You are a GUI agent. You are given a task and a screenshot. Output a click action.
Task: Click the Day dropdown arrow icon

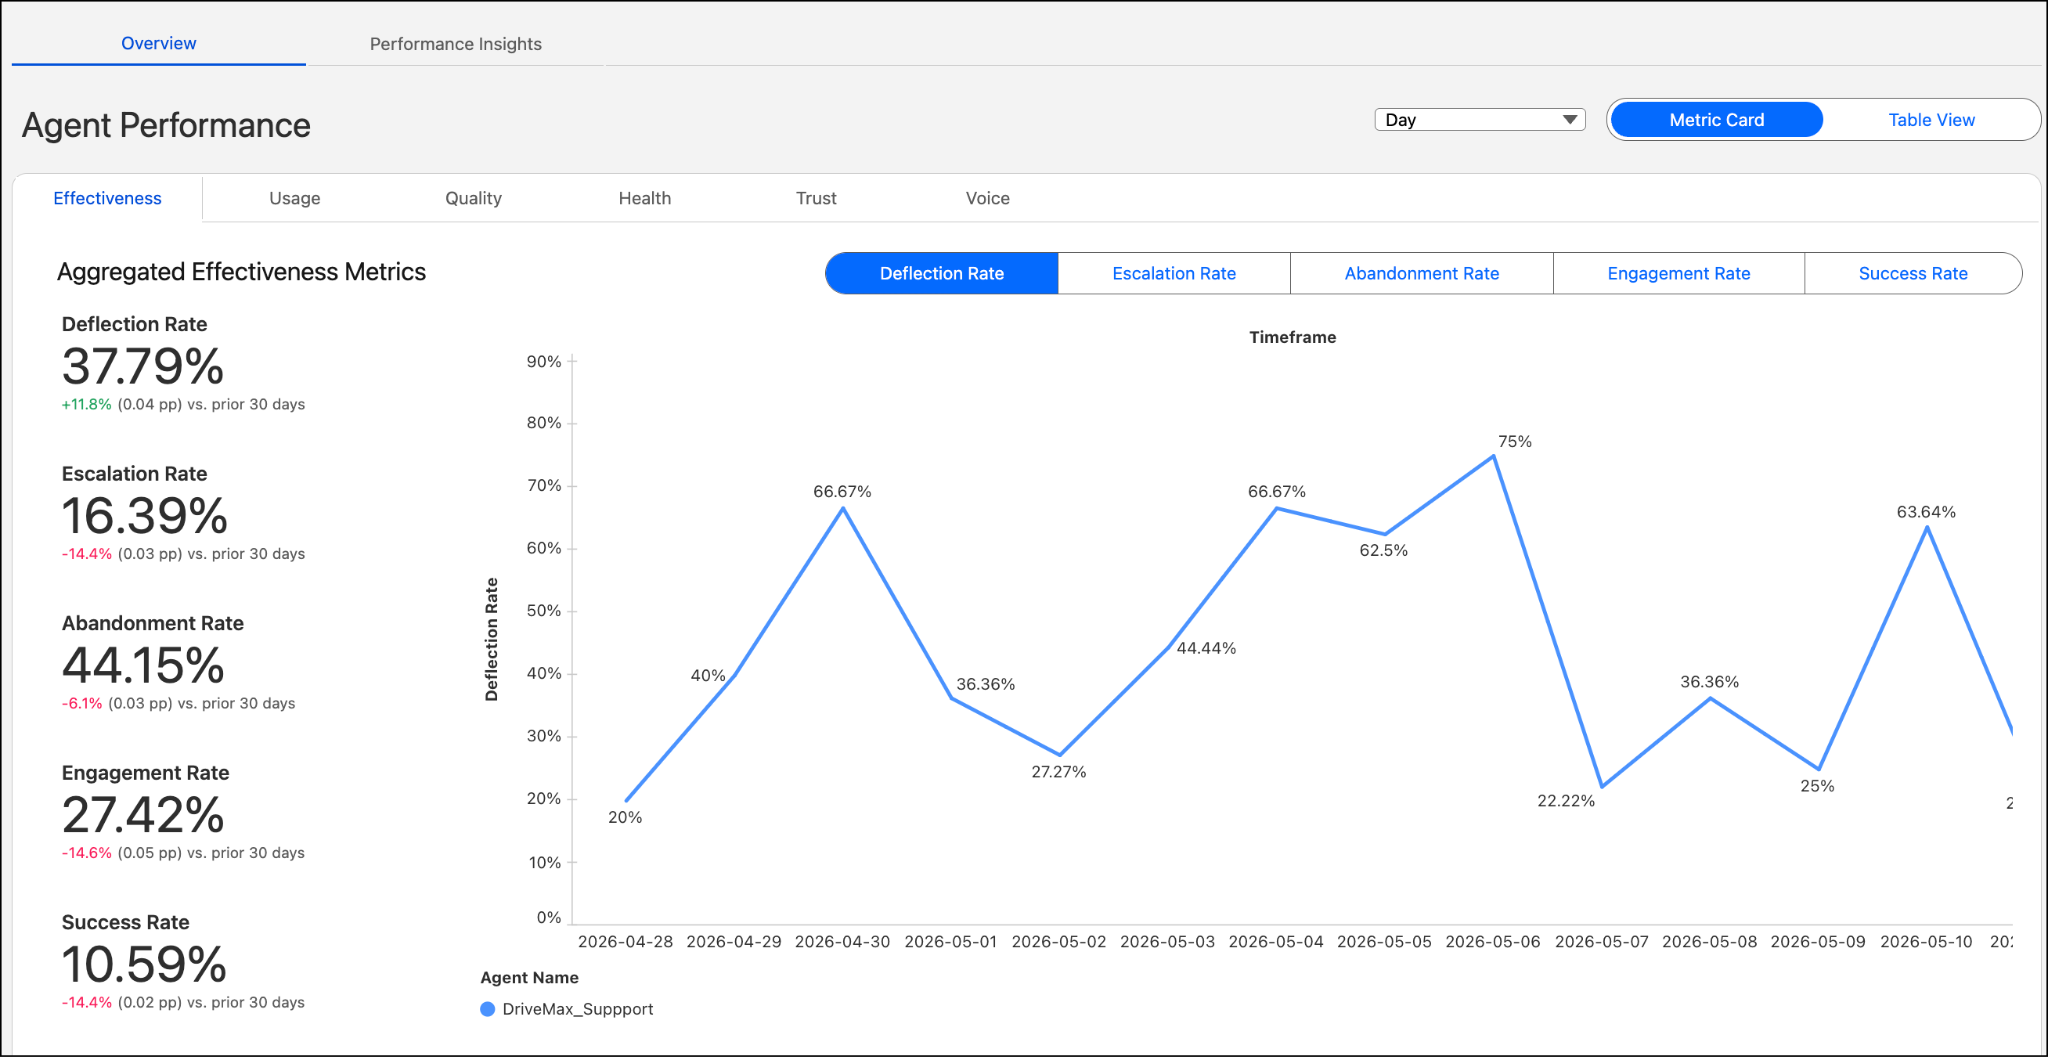pyautogui.click(x=1570, y=120)
